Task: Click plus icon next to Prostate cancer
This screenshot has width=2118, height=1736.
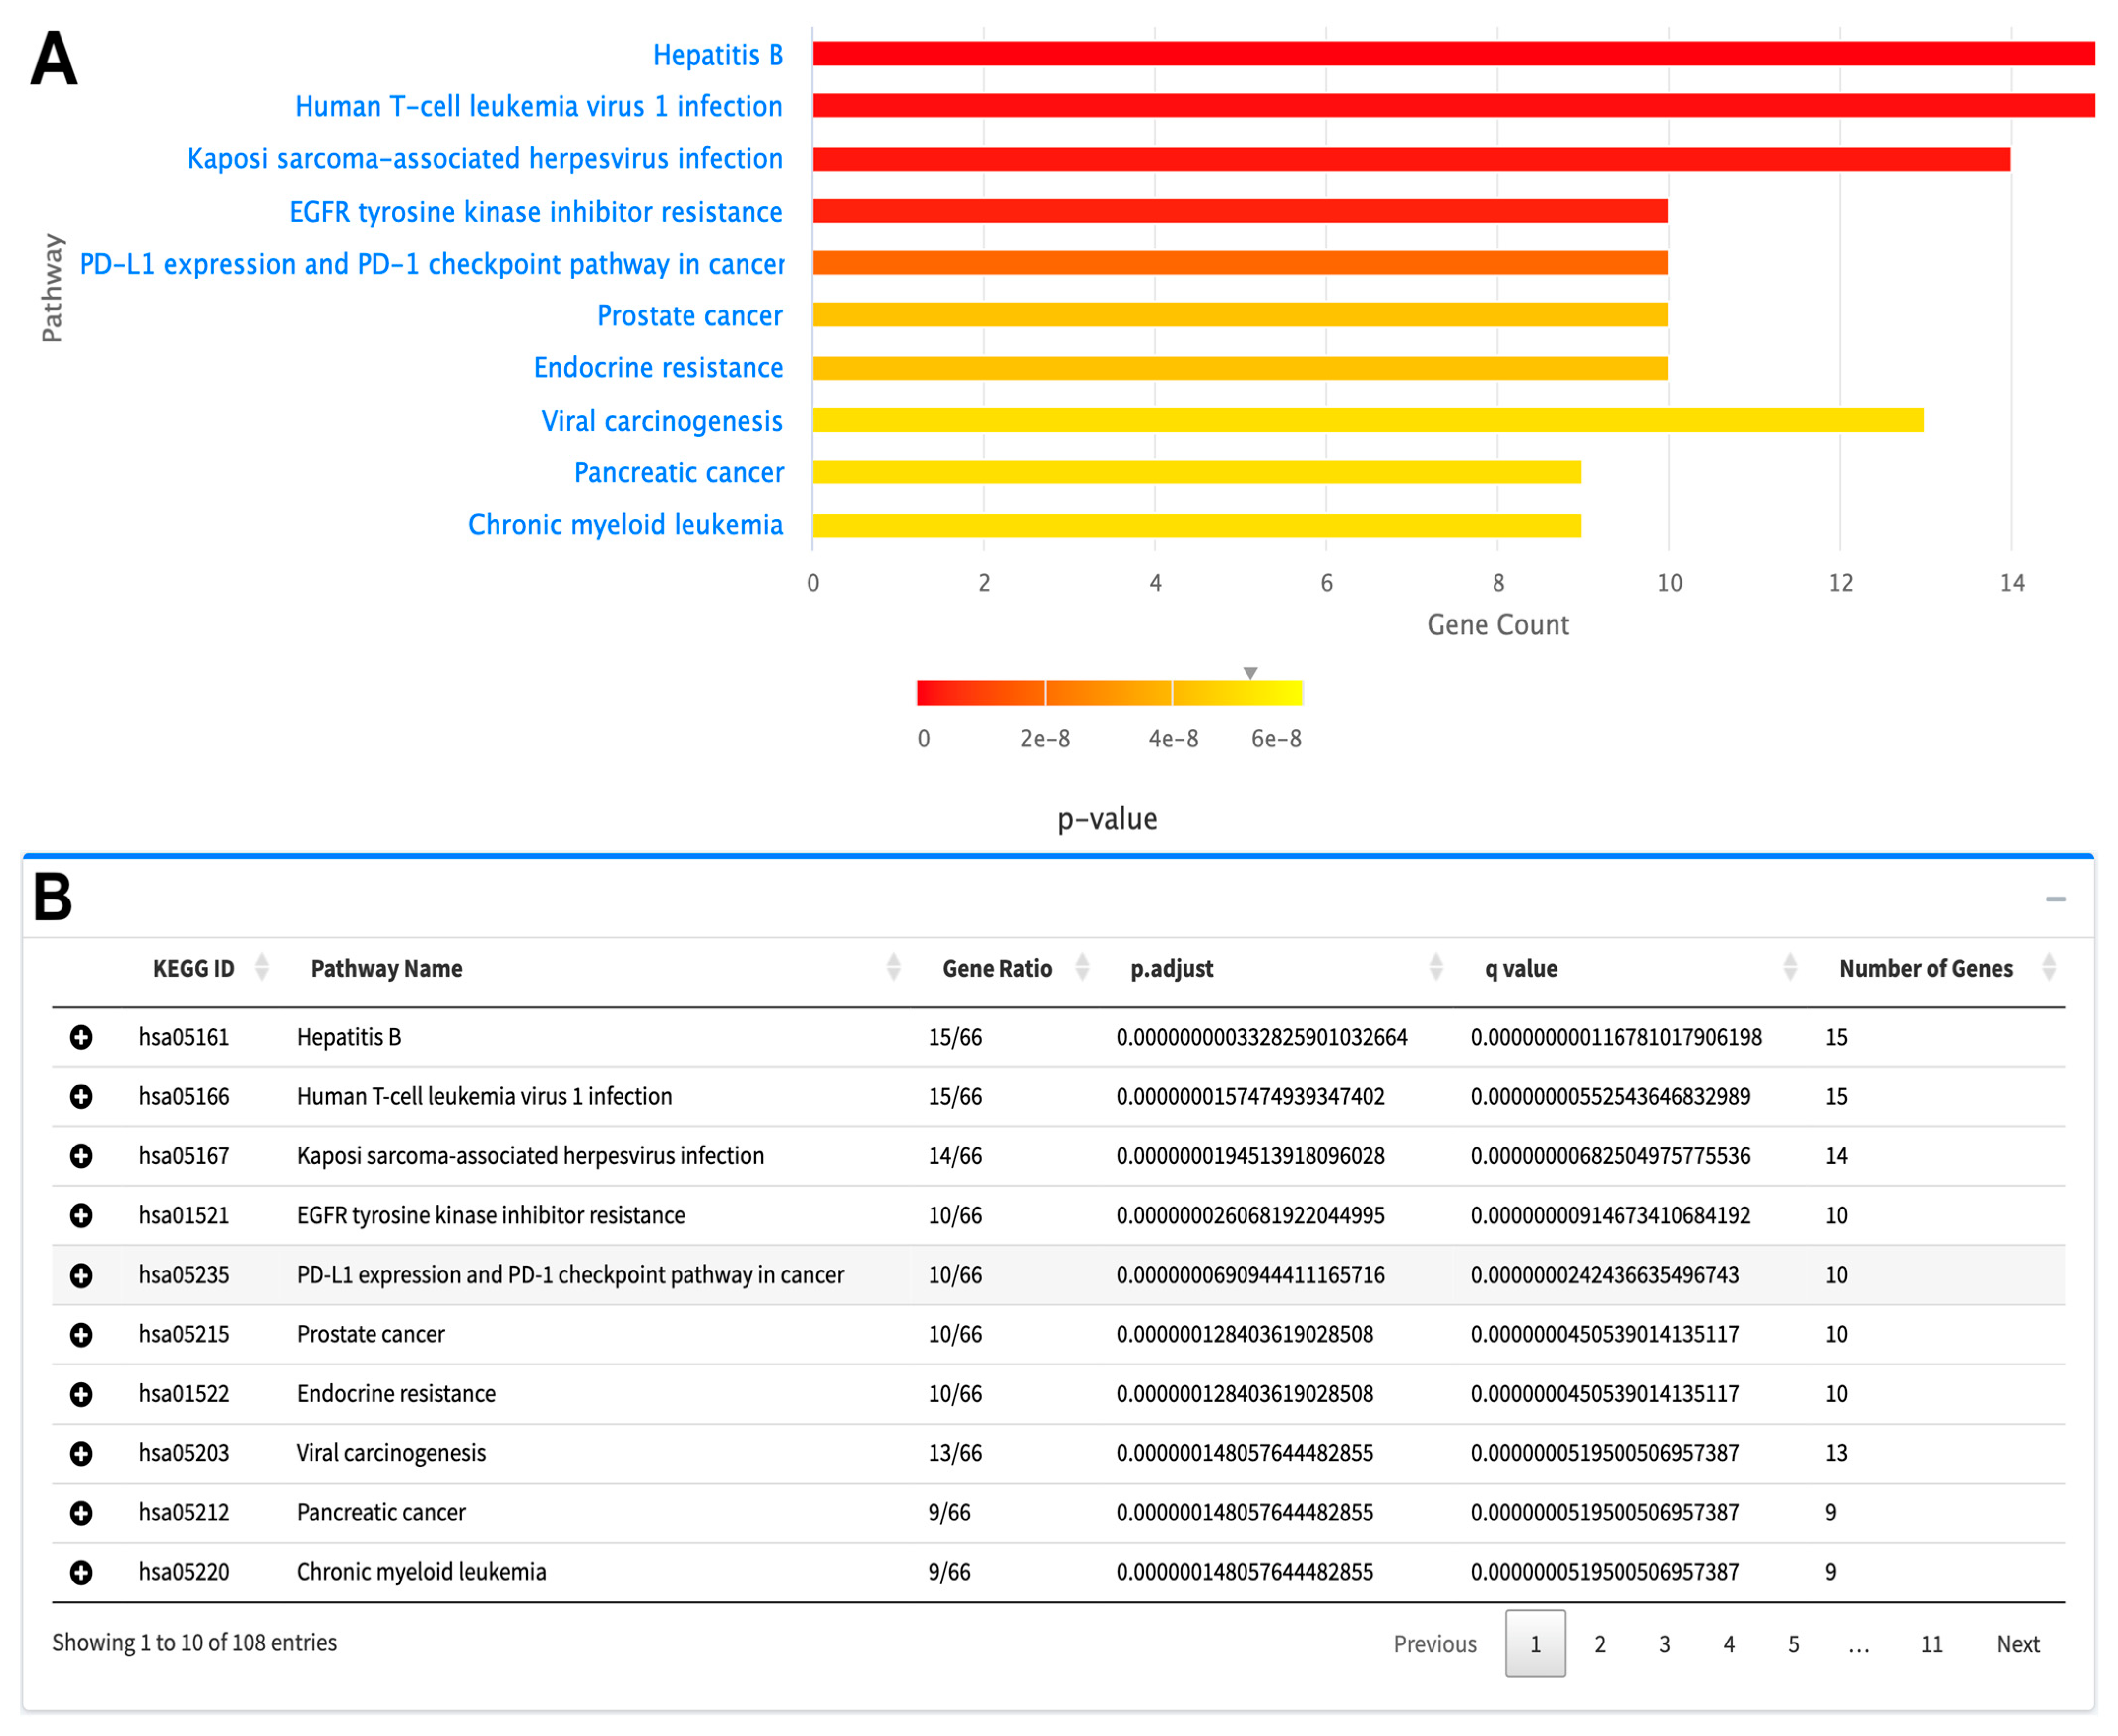Action: pos(81,1334)
